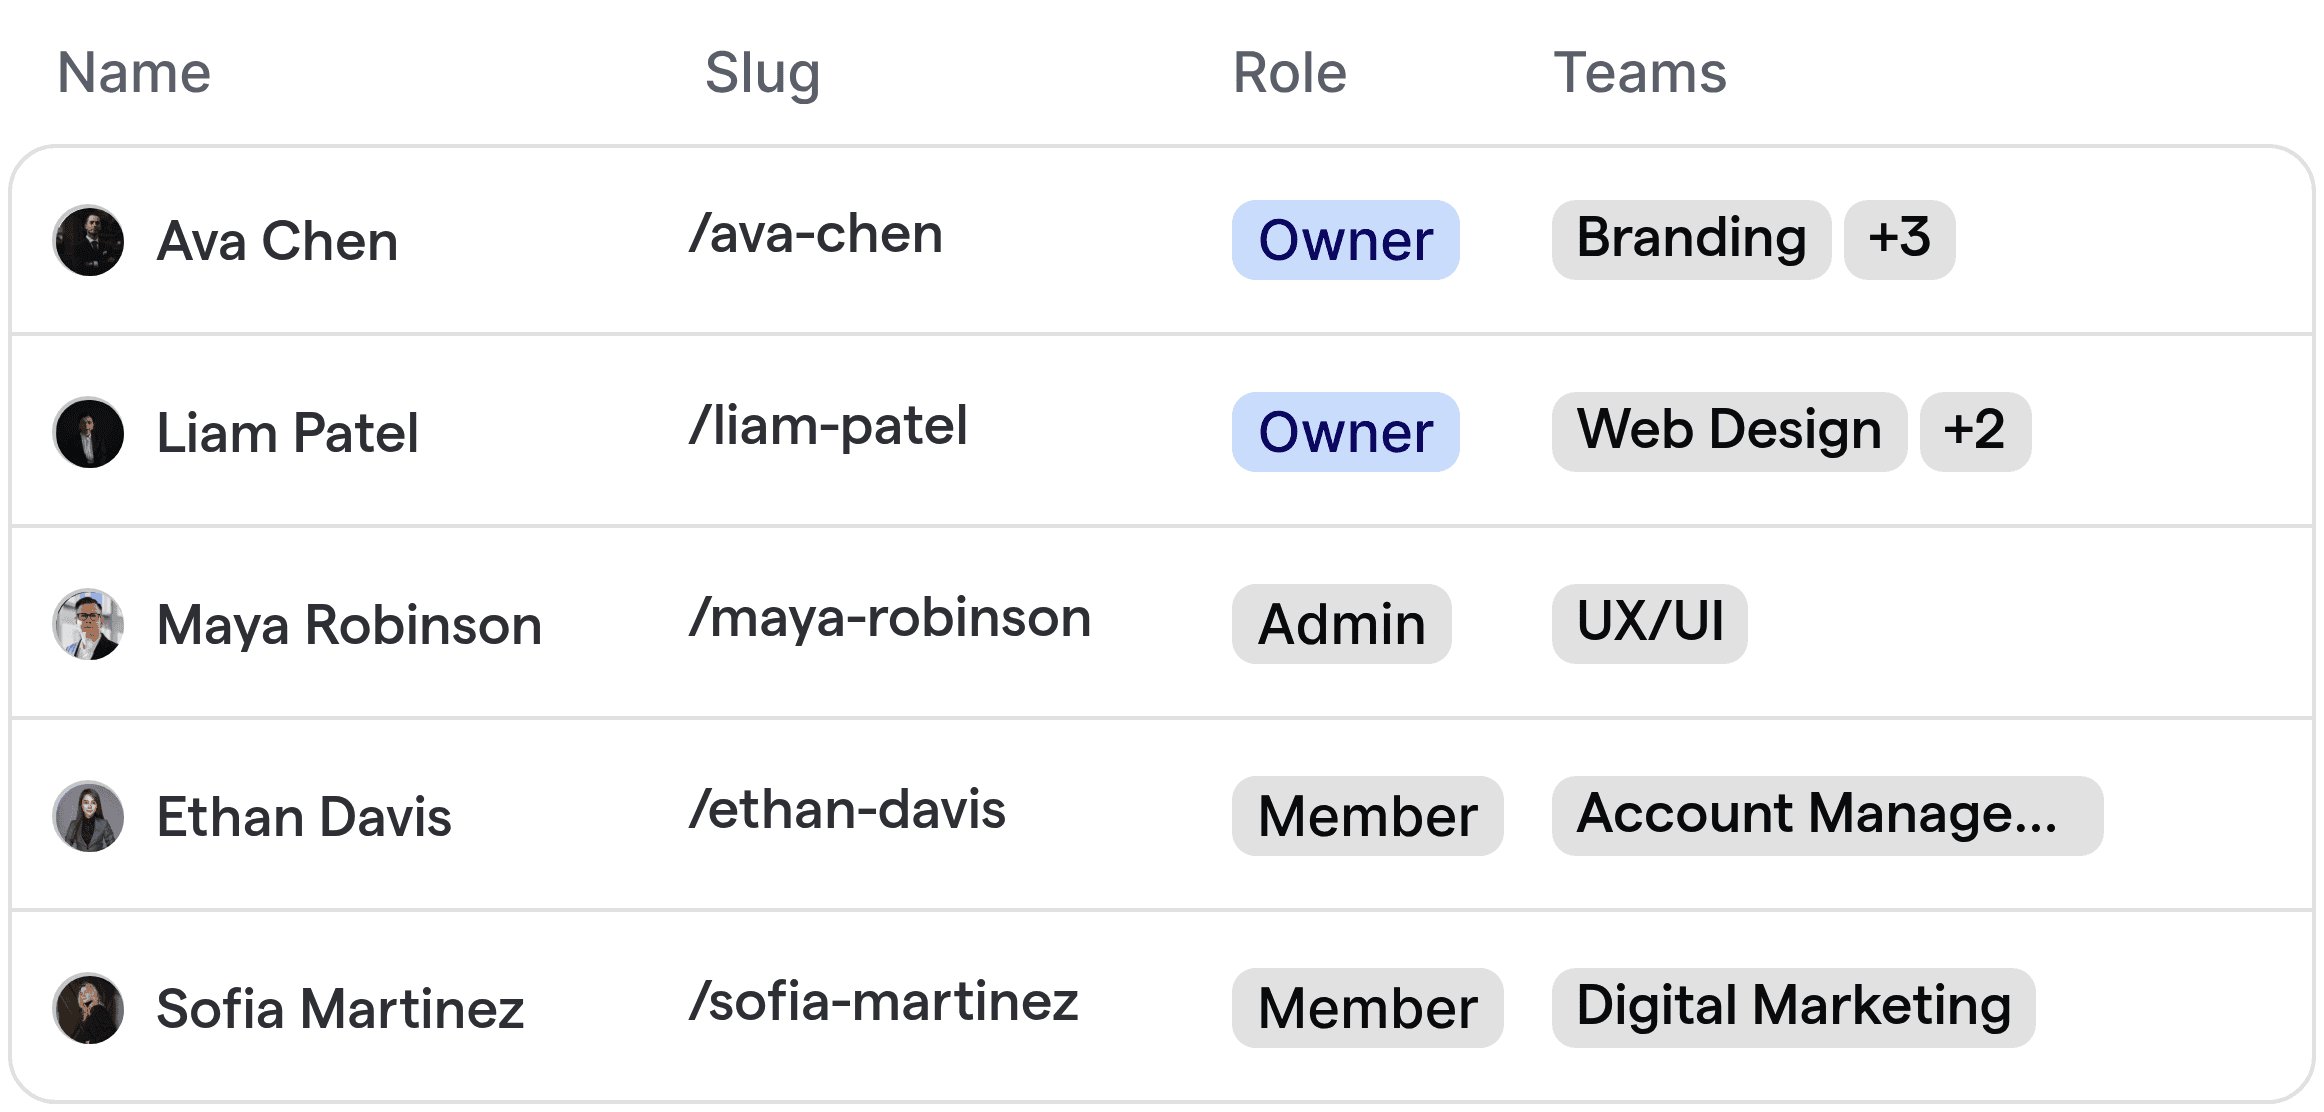2324x1112 pixels.
Task: Click the Member badge for Ethan Davis
Action: click(x=1367, y=816)
